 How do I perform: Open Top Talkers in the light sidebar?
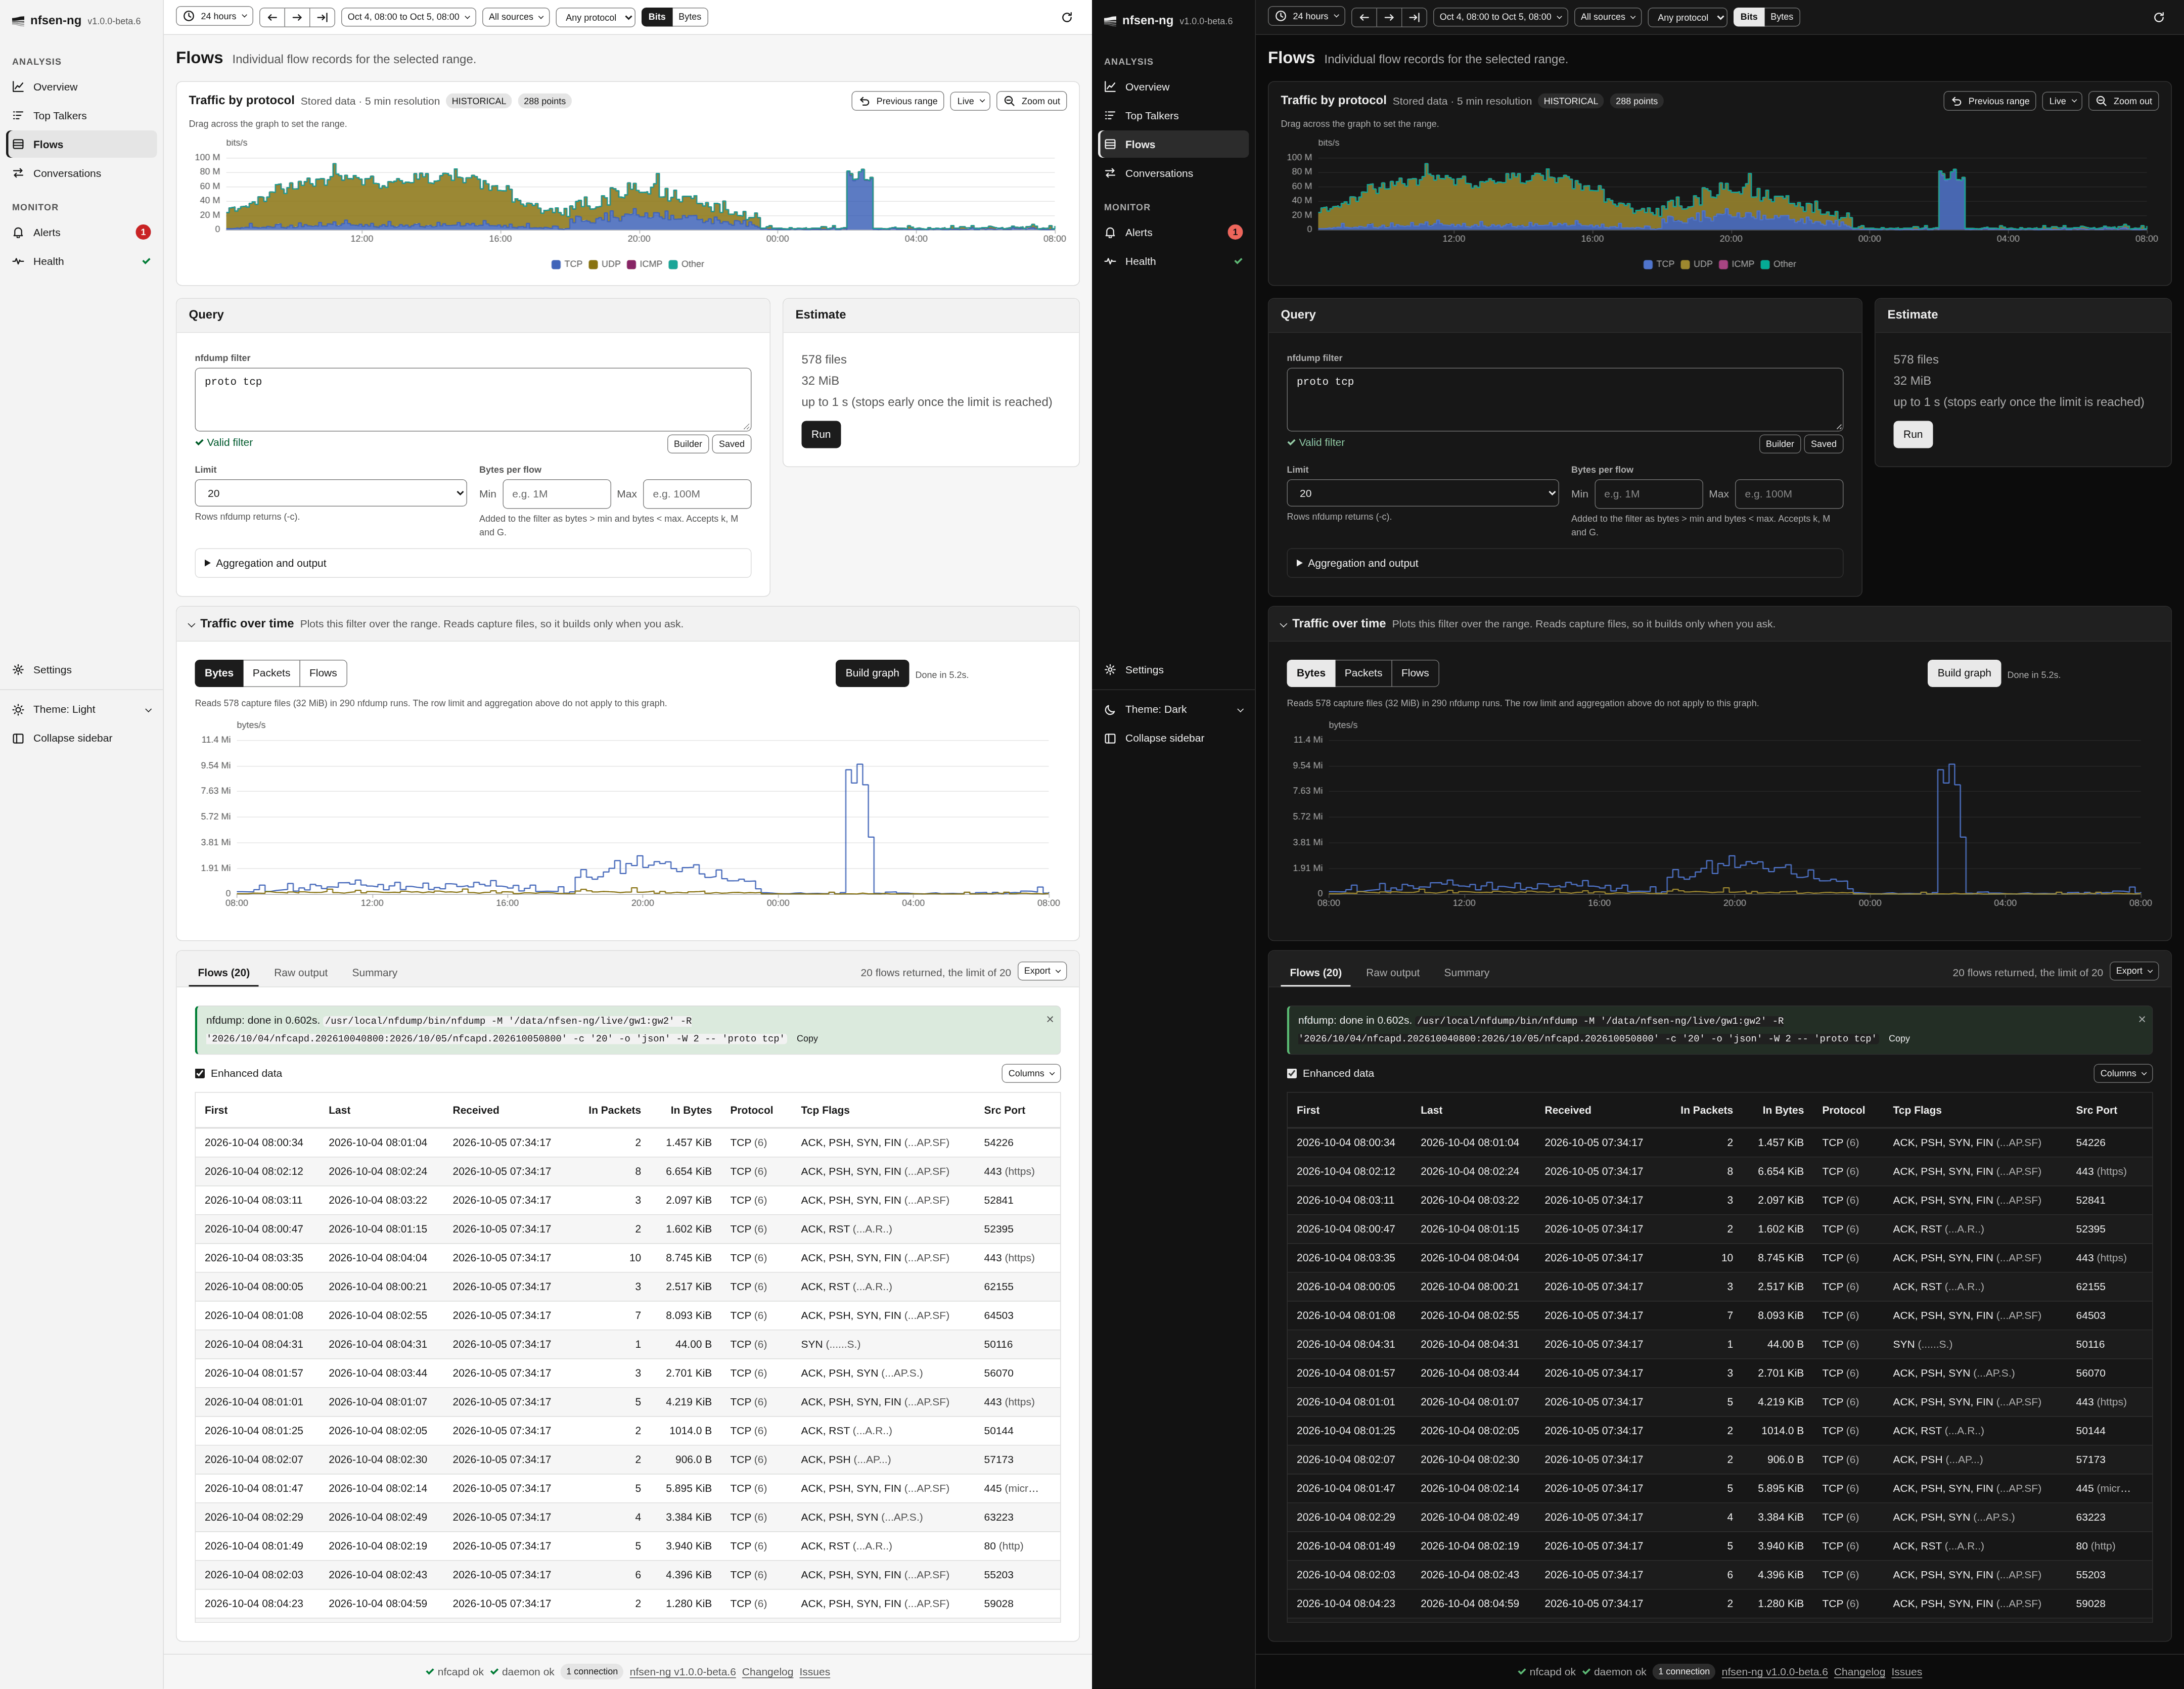pyautogui.click(x=81, y=116)
